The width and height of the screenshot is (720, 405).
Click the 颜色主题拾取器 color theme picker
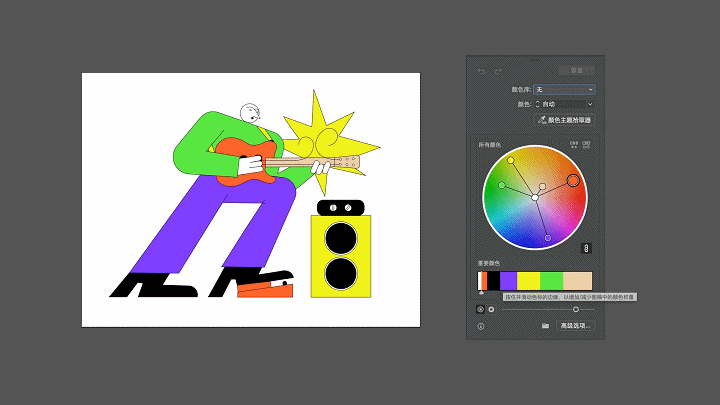[565, 120]
